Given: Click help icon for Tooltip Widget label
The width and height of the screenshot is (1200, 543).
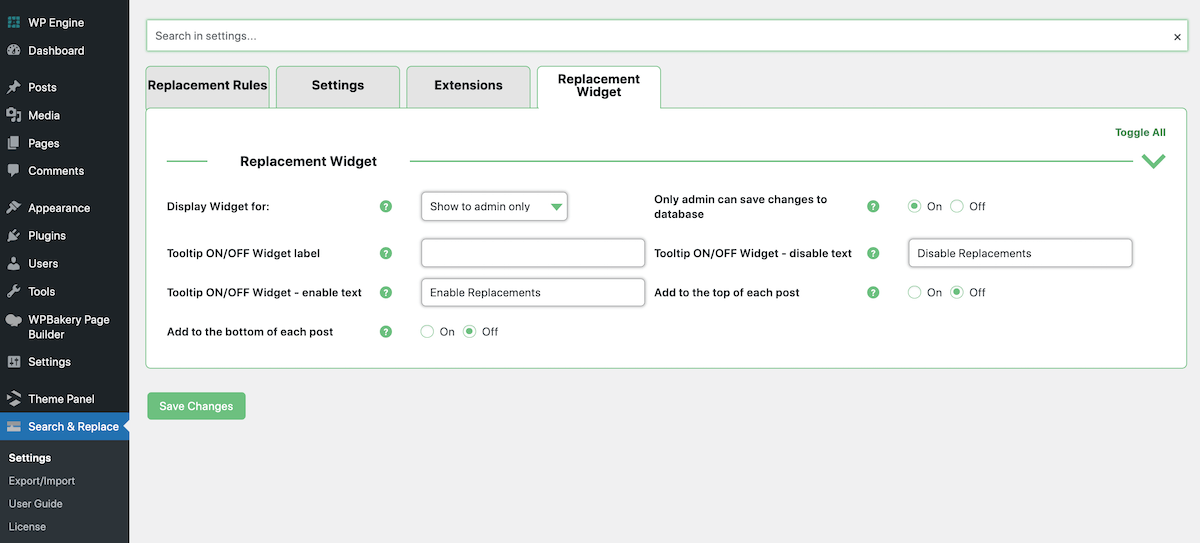Looking at the screenshot, I should click(386, 253).
